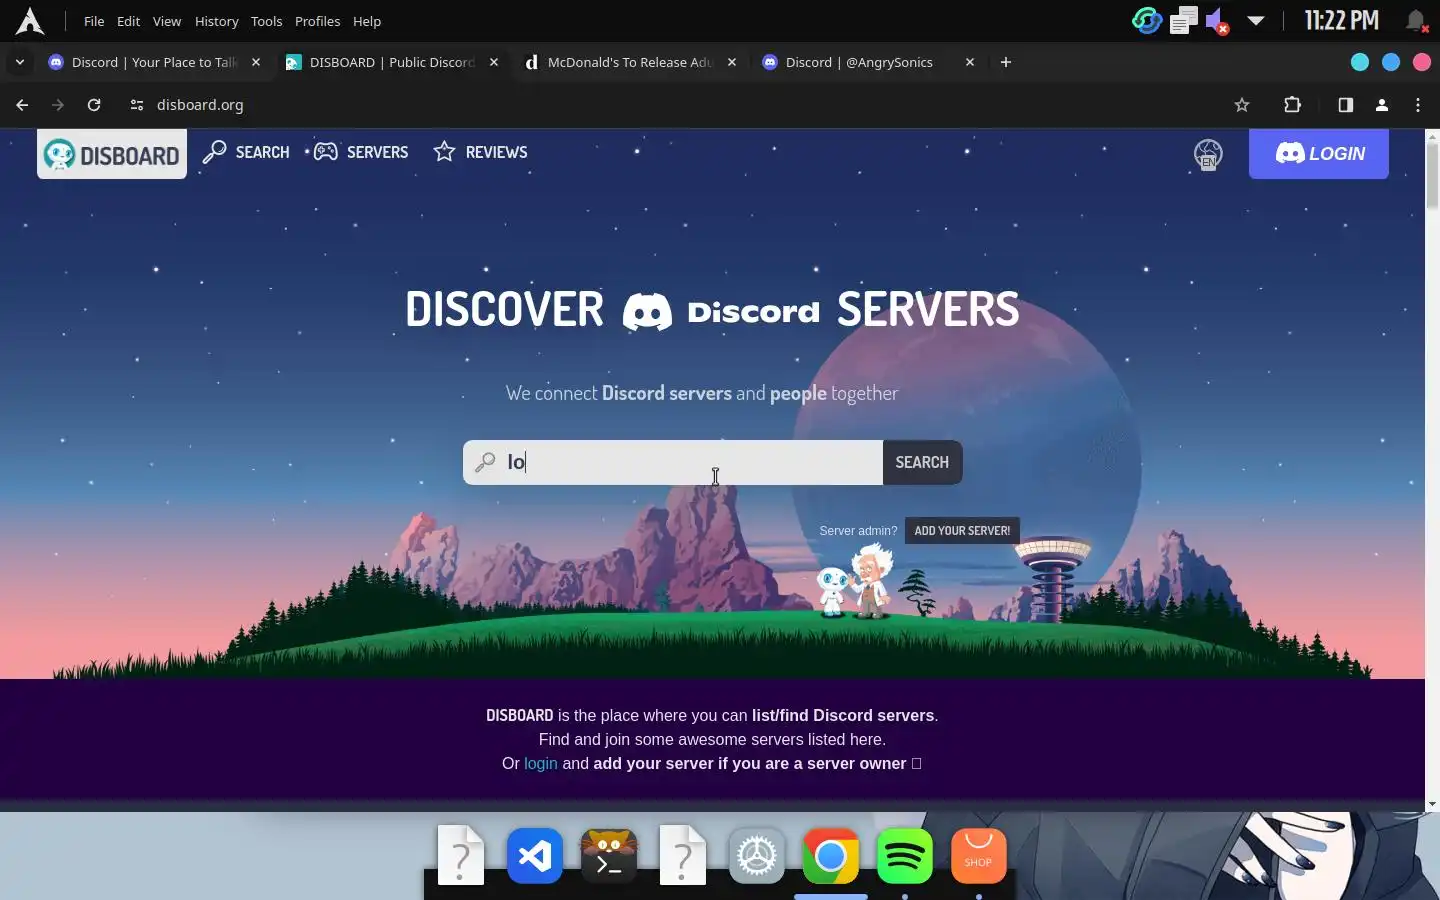The height and width of the screenshot is (900, 1440).
Task: Click the page scrollbar thumb
Action: (x=1432, y=176)
